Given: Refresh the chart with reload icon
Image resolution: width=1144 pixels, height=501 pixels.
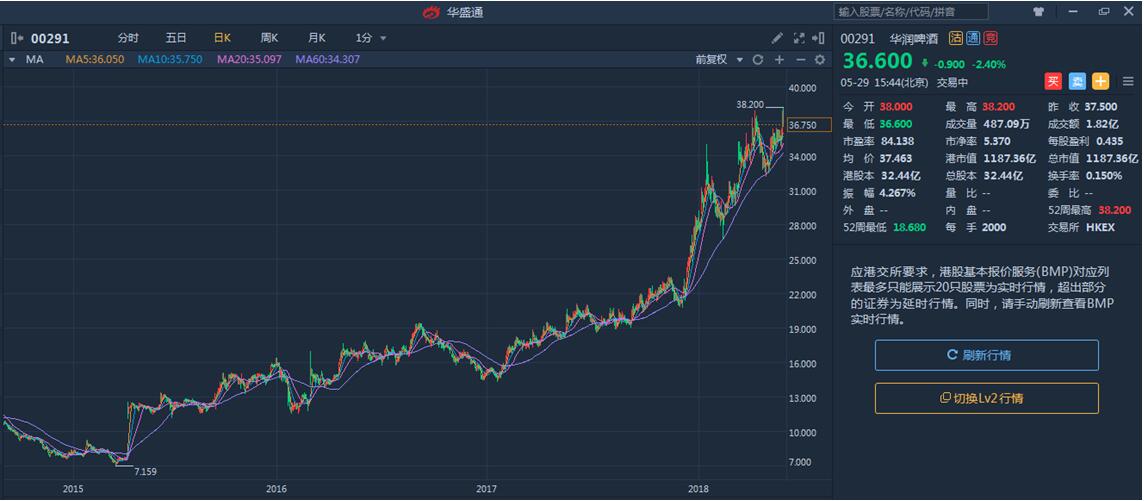Looking at the screenshot, I should tap(758, 60).
